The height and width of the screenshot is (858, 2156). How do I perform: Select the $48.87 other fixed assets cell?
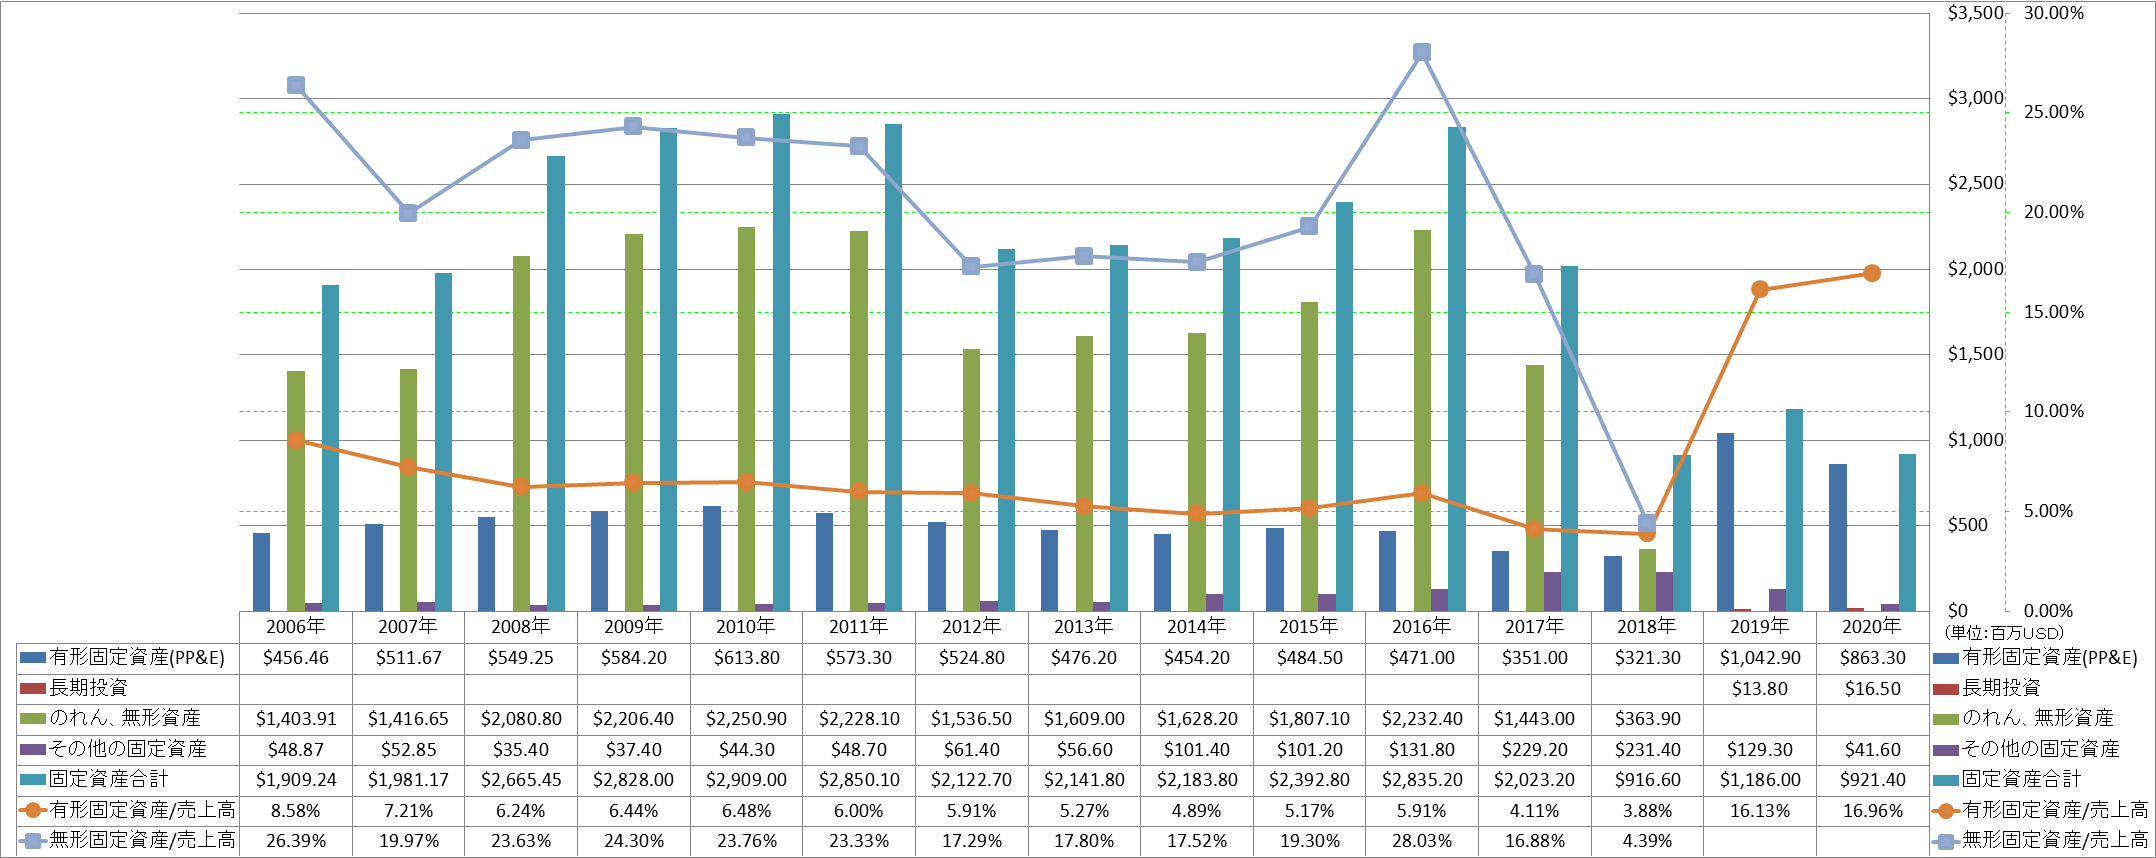(296, 750)
